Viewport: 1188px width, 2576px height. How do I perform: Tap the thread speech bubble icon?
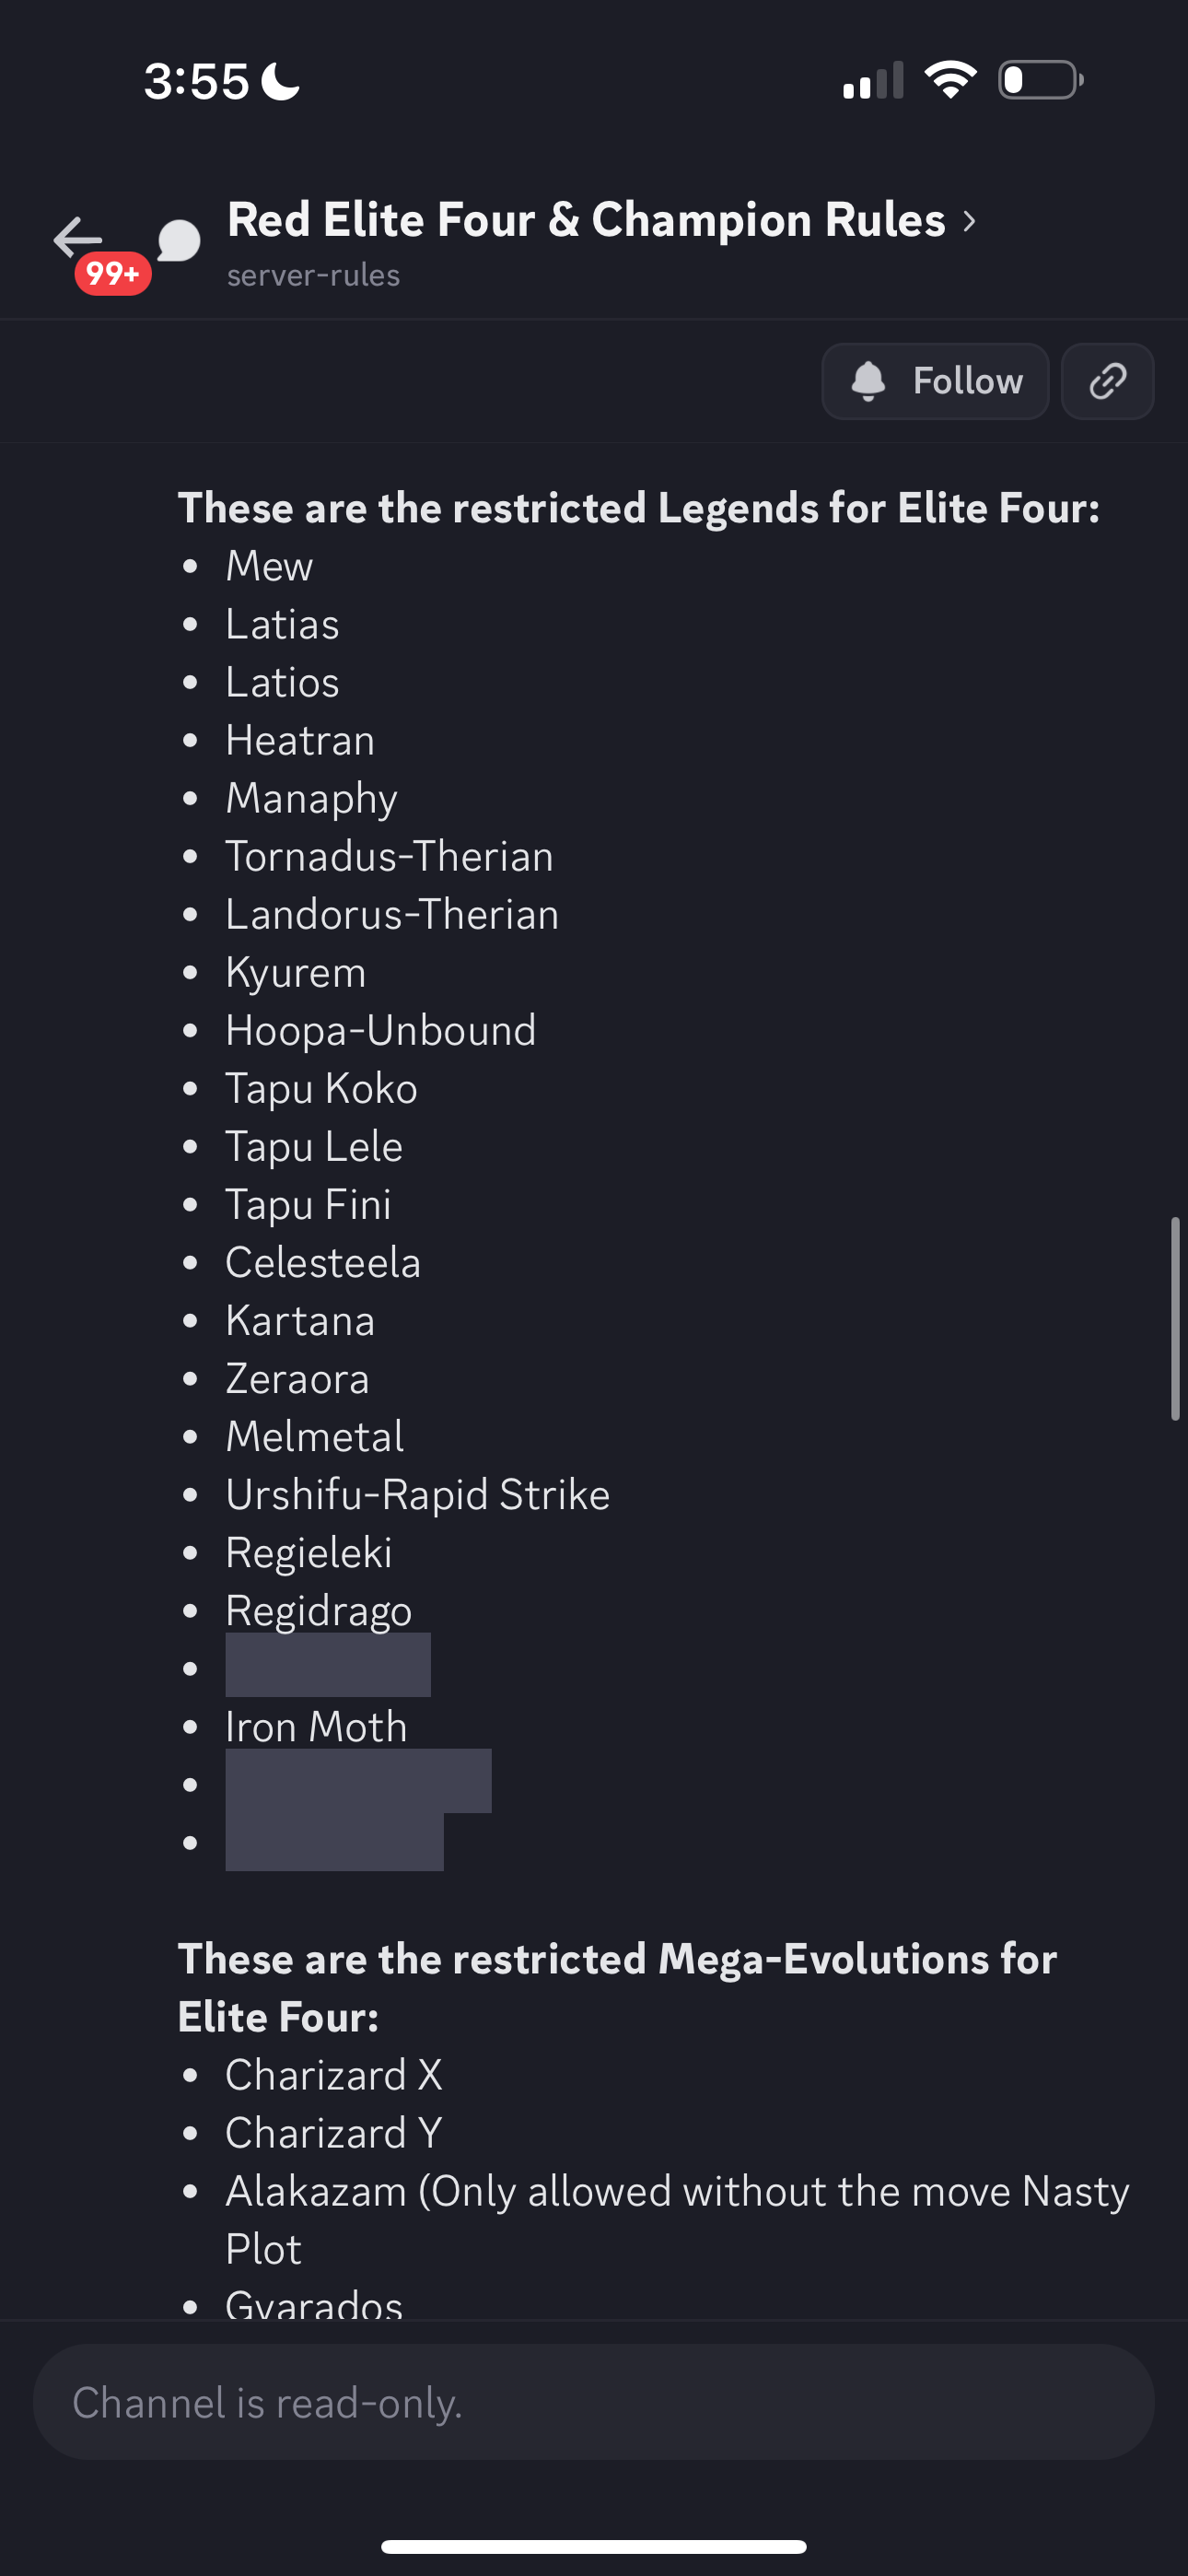[179, 241]
